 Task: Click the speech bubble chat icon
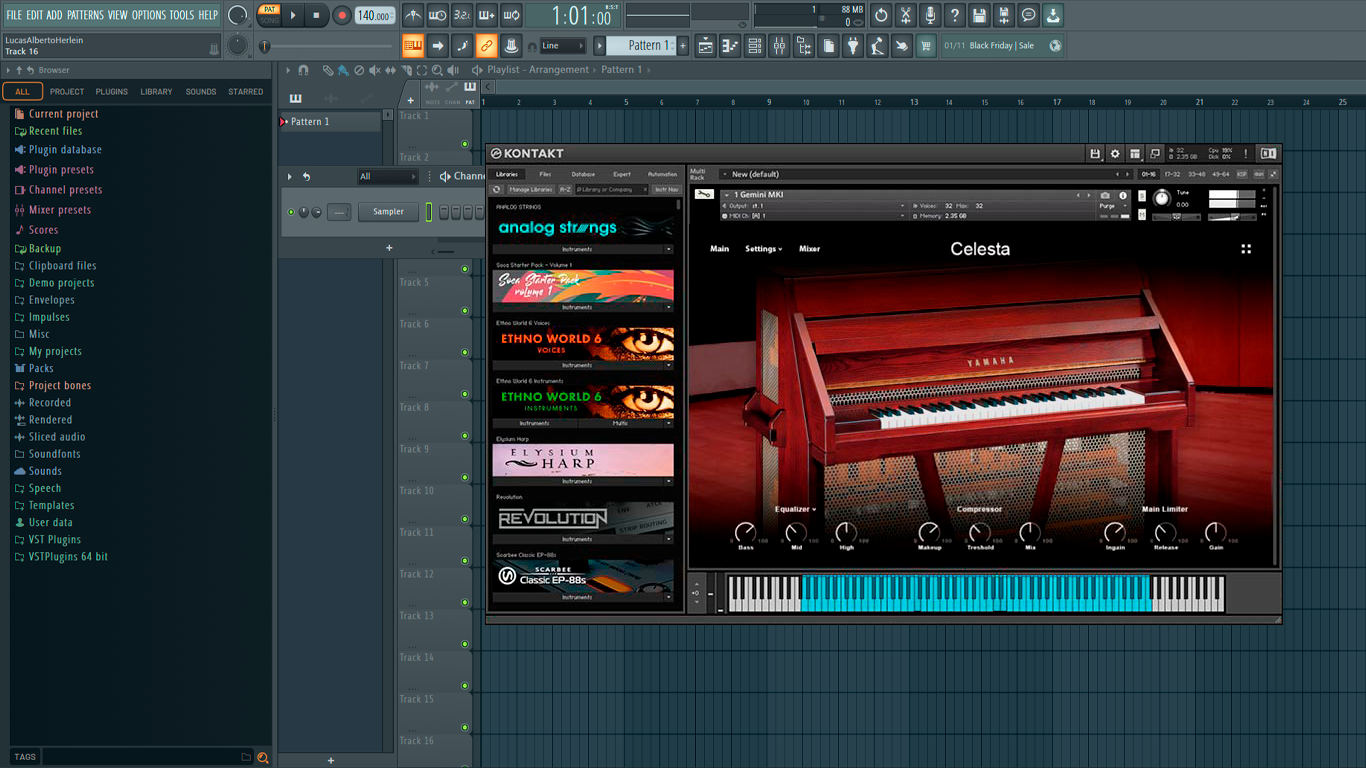(x=1028, y=15)
